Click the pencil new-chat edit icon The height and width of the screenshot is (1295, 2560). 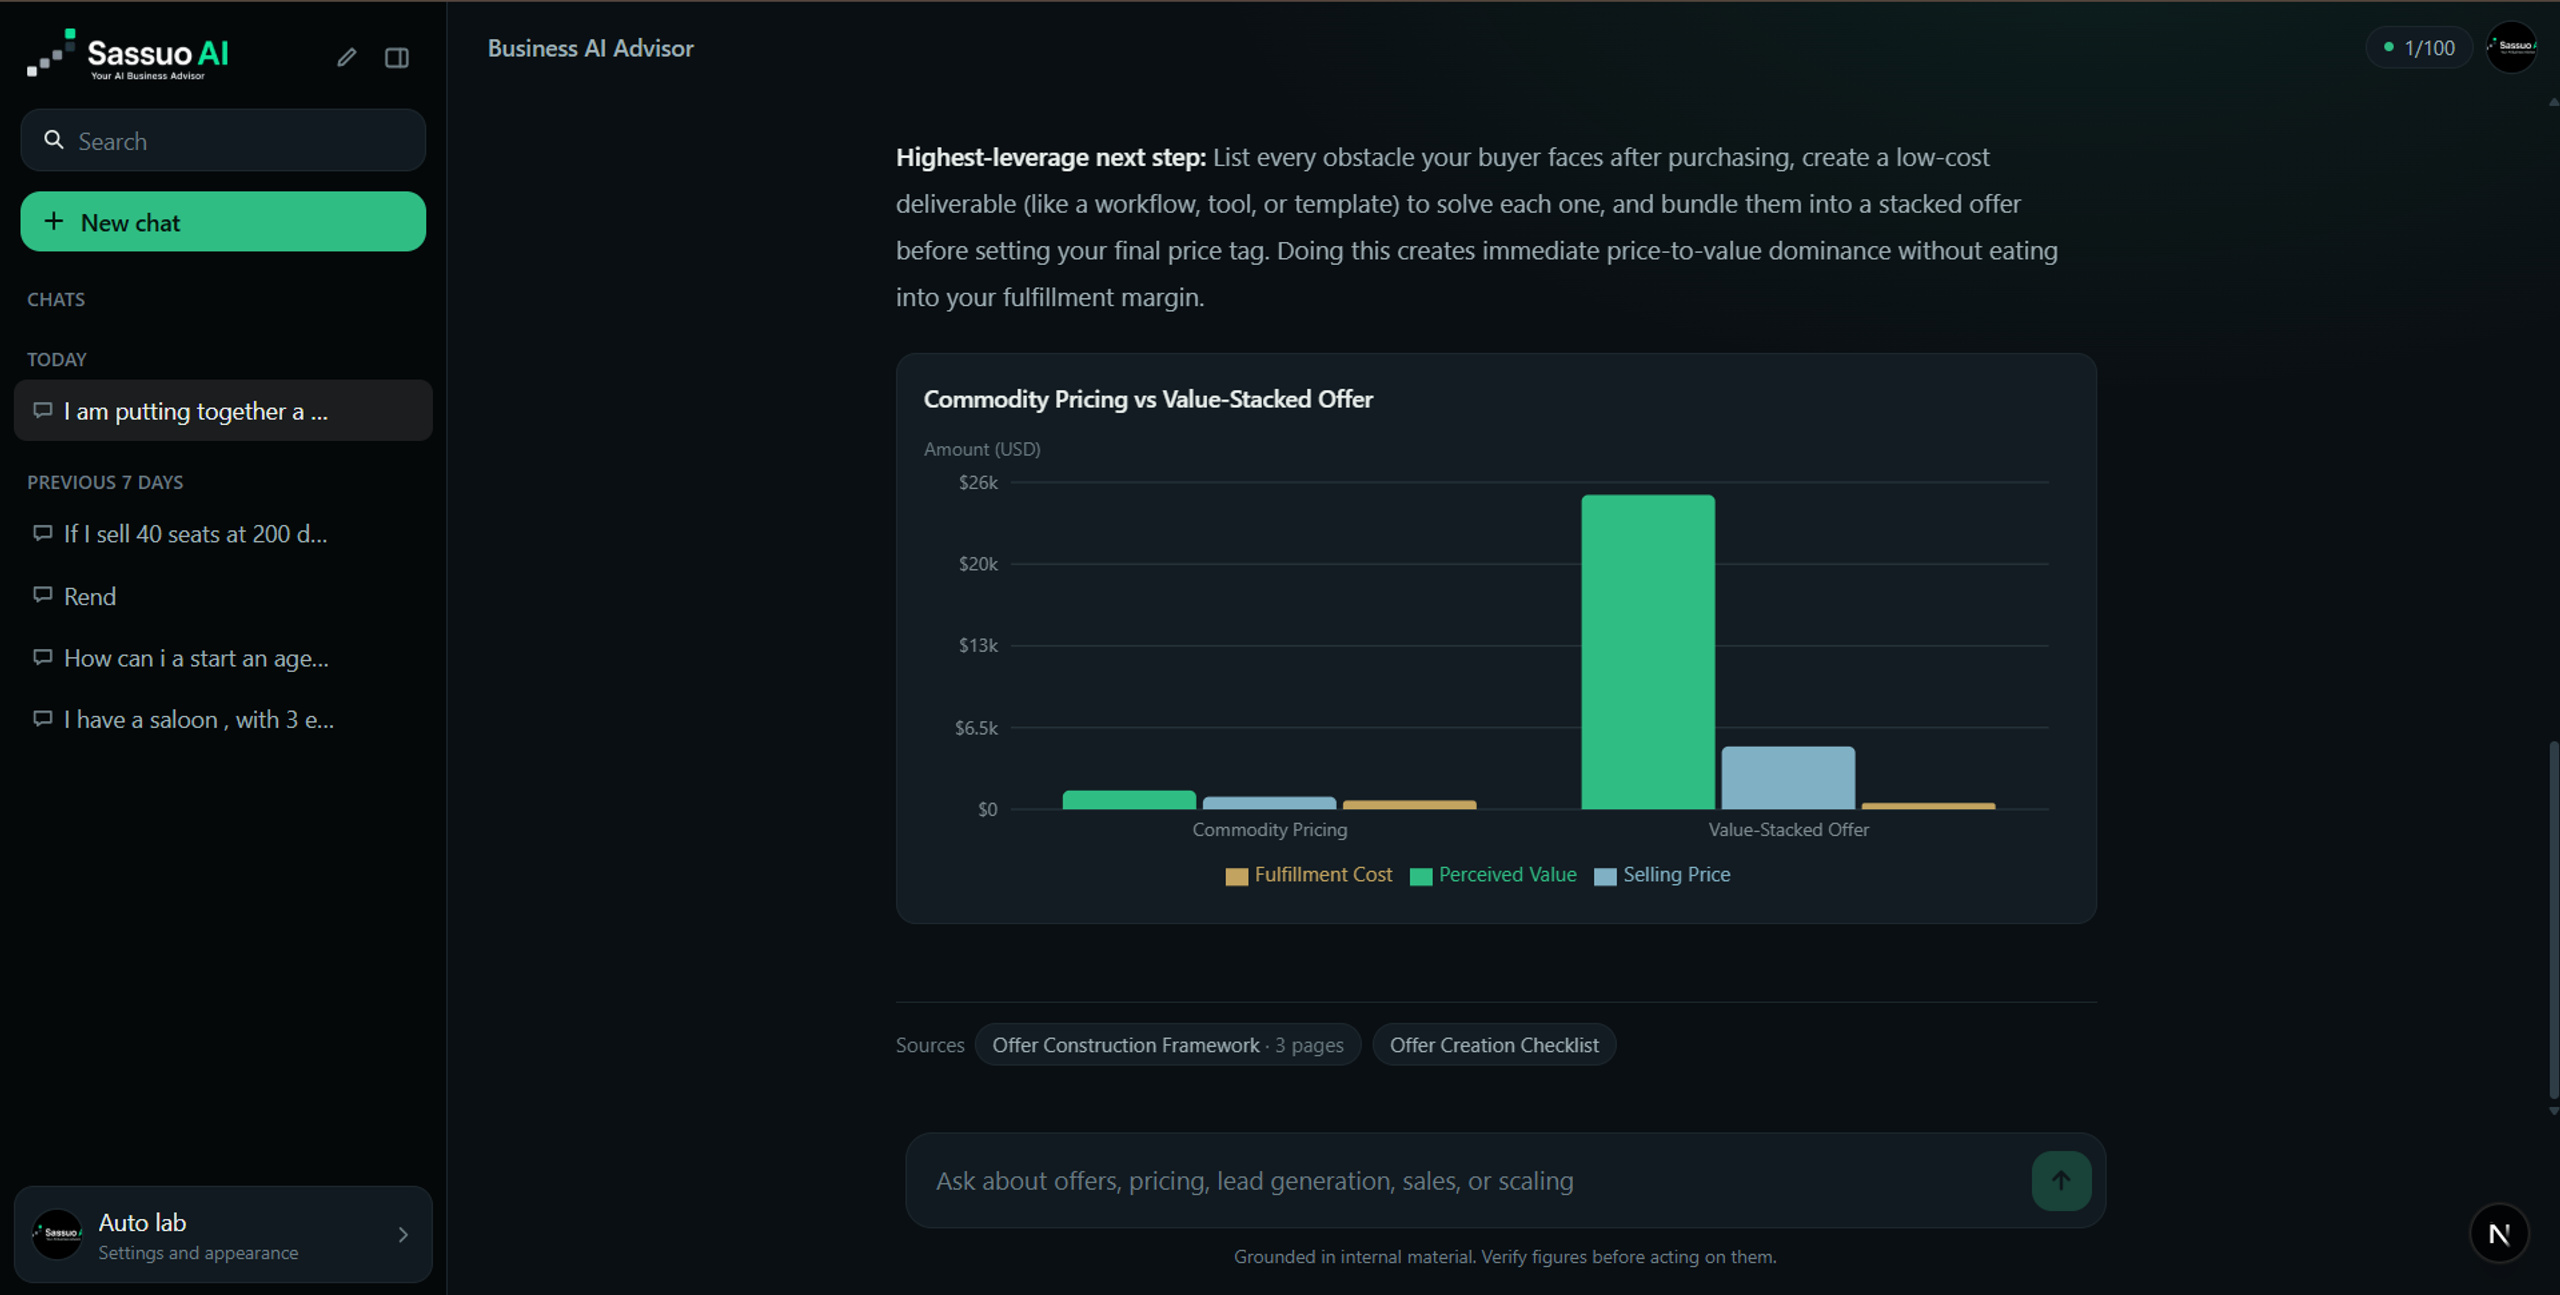point(346,57)
